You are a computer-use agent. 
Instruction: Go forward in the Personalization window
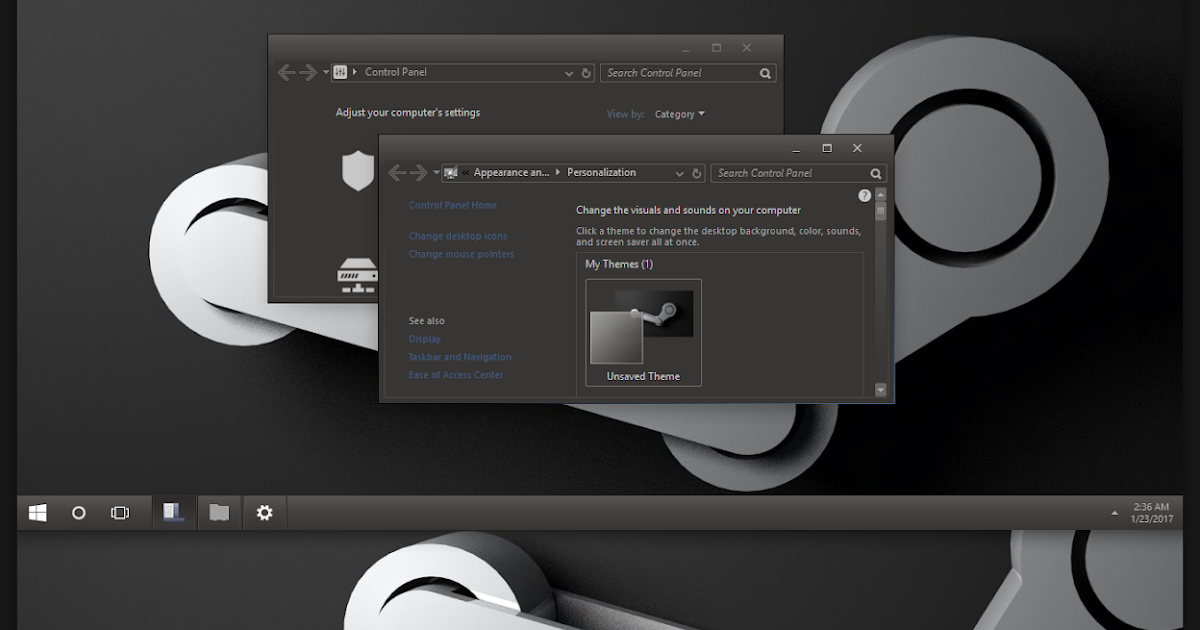click(419, 173)
